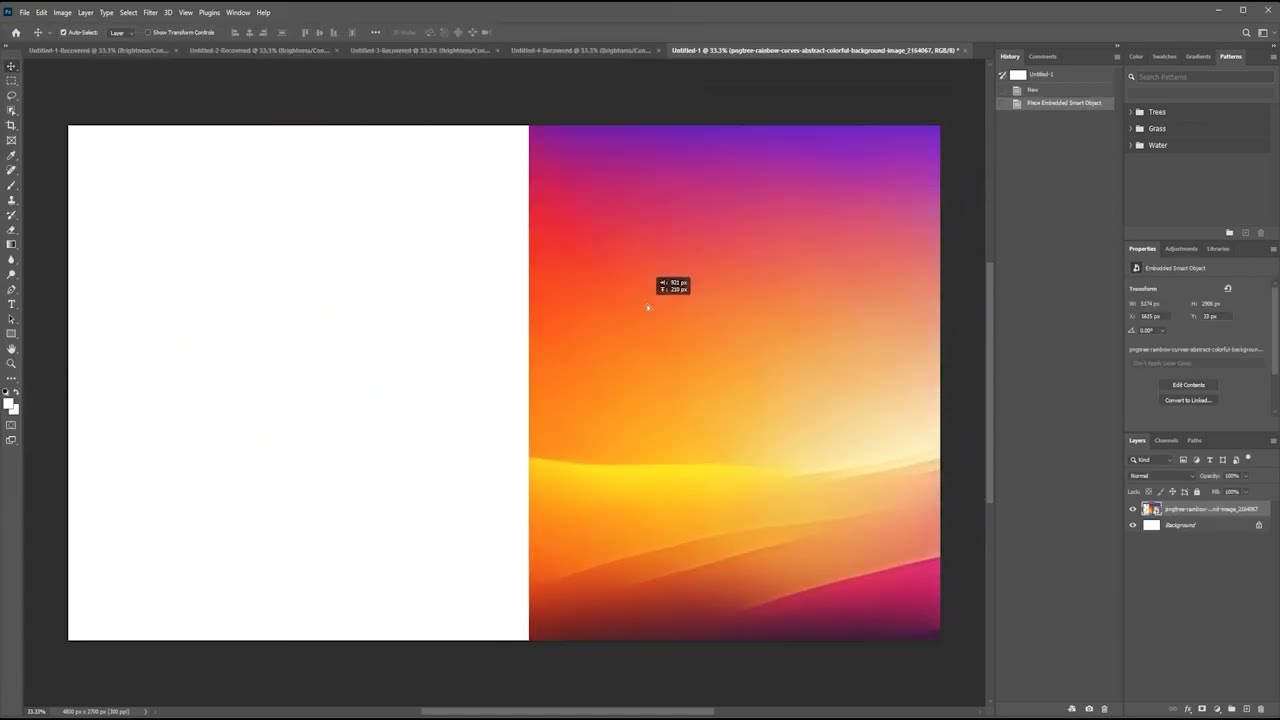The width and height of the screenshot is (1280, 720).
Task: Open the Fill dropdown arrow
Action: tap(1246, 492)
